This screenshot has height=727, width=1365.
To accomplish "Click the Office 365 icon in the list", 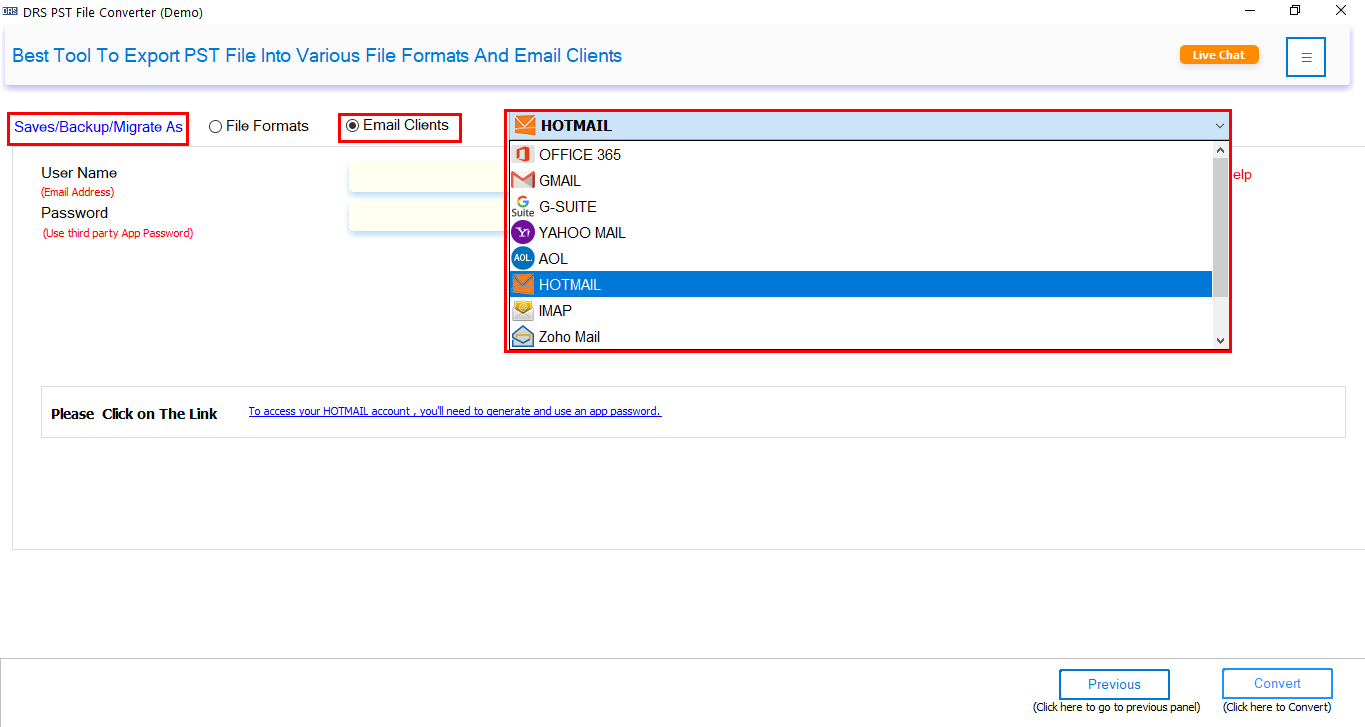I will (x=522, y=154).
